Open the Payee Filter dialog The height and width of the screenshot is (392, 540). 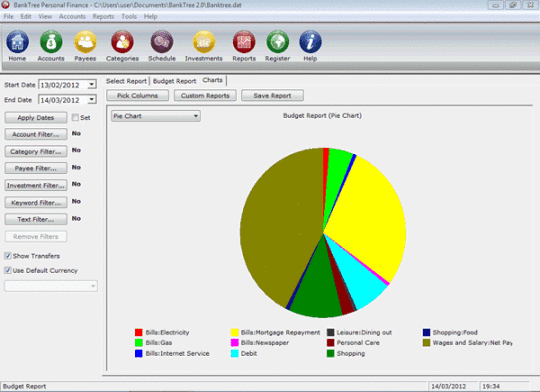pyautogui.click(x=36, y=168)
